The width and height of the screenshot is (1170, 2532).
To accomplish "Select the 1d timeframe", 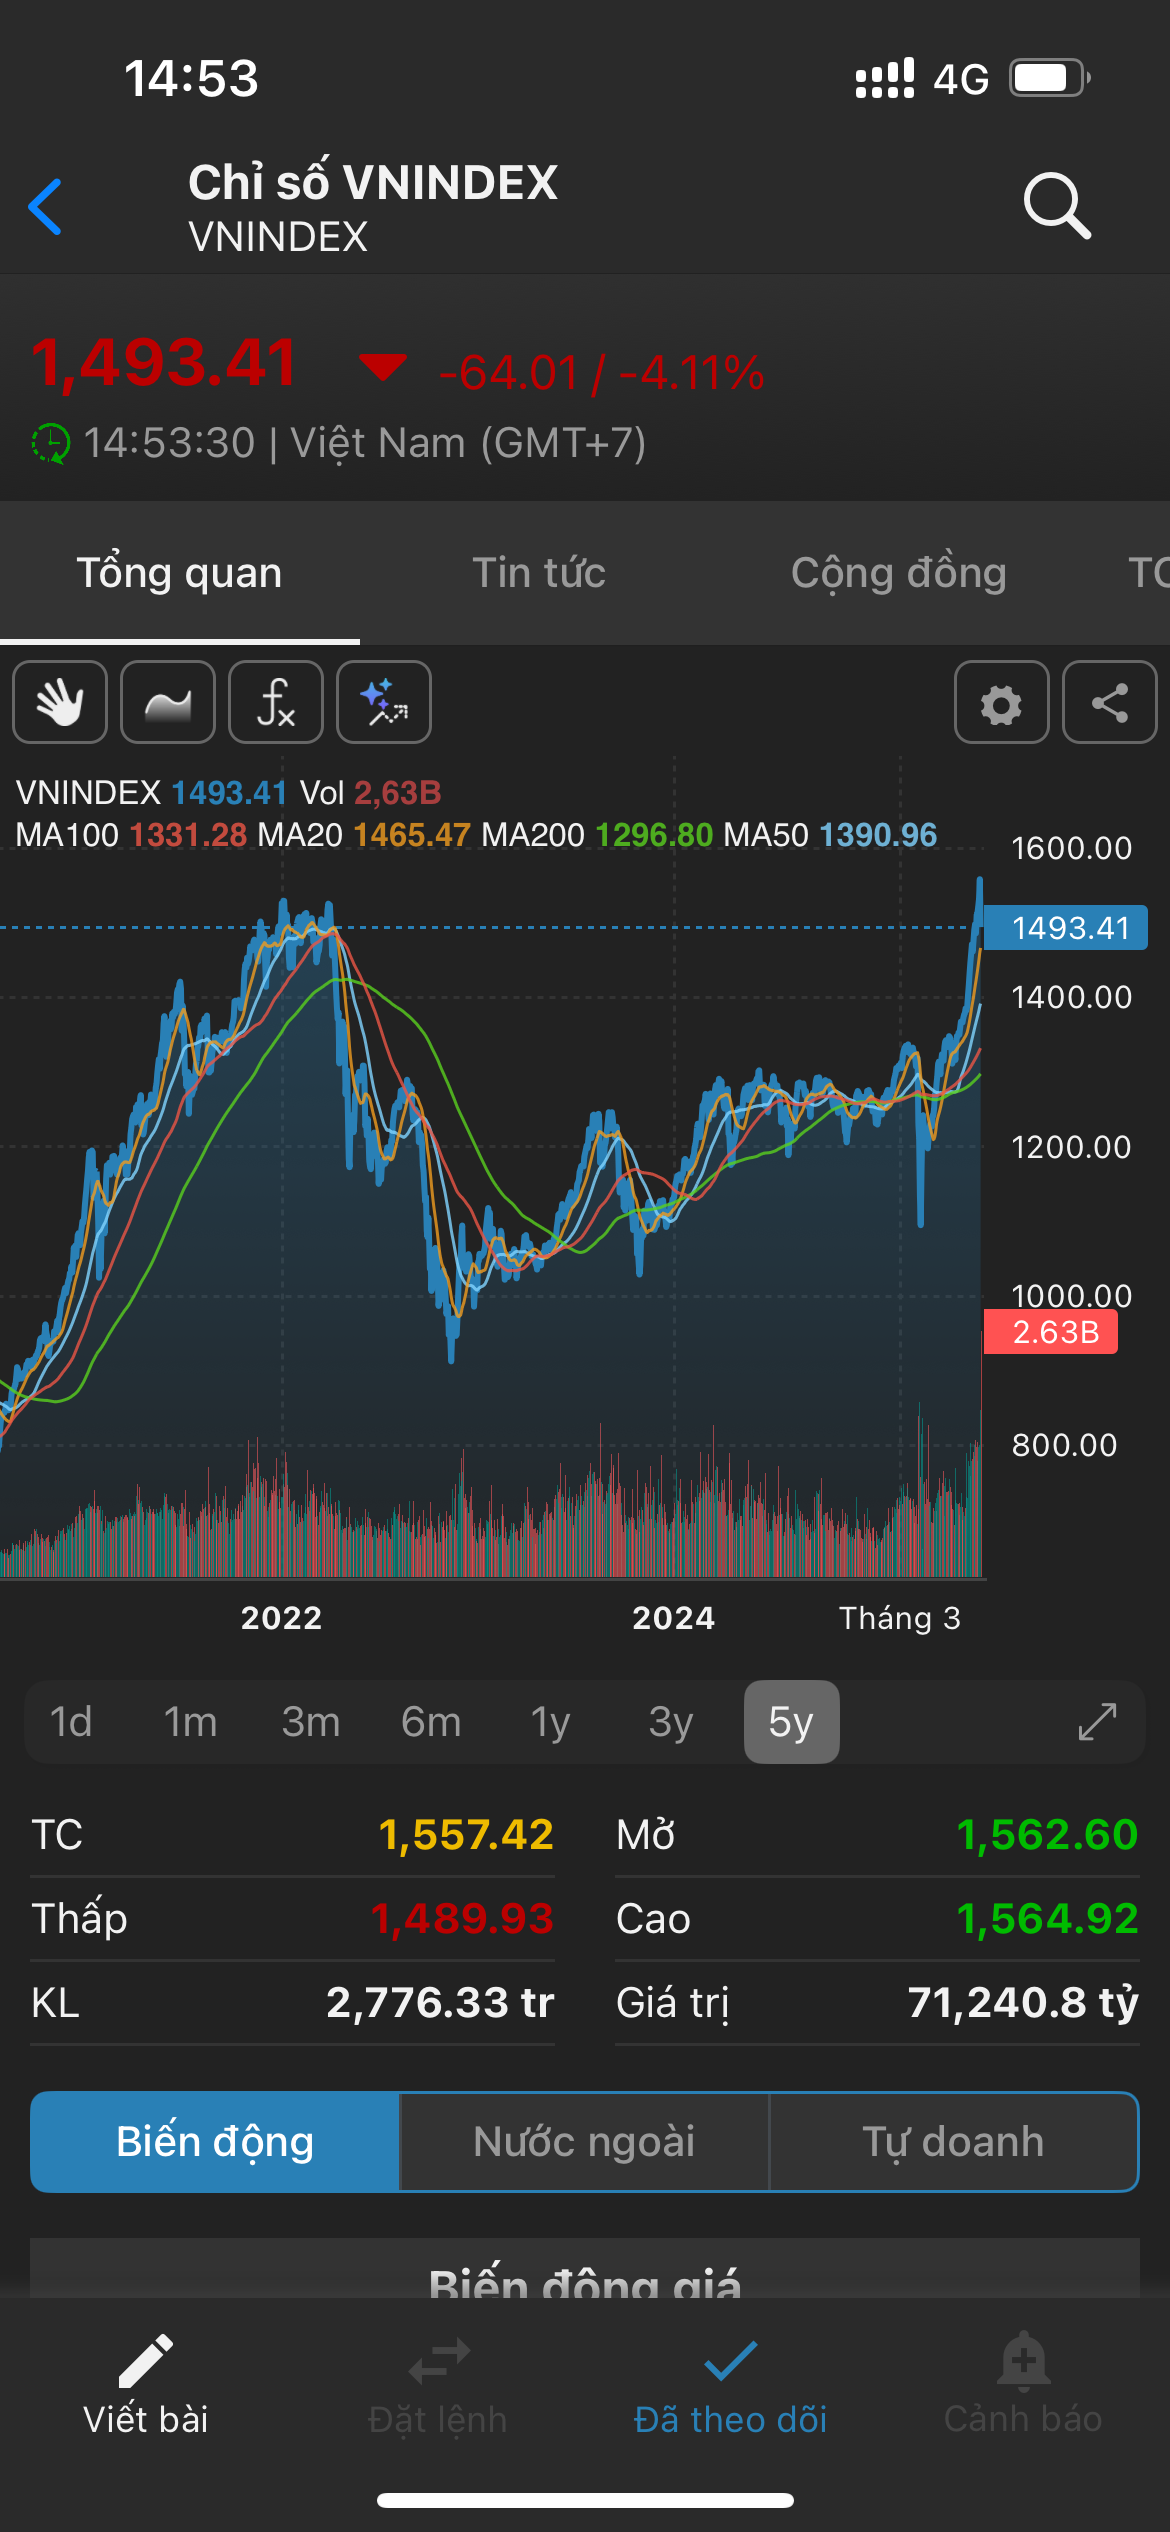I will click(x=71, y=1722).
